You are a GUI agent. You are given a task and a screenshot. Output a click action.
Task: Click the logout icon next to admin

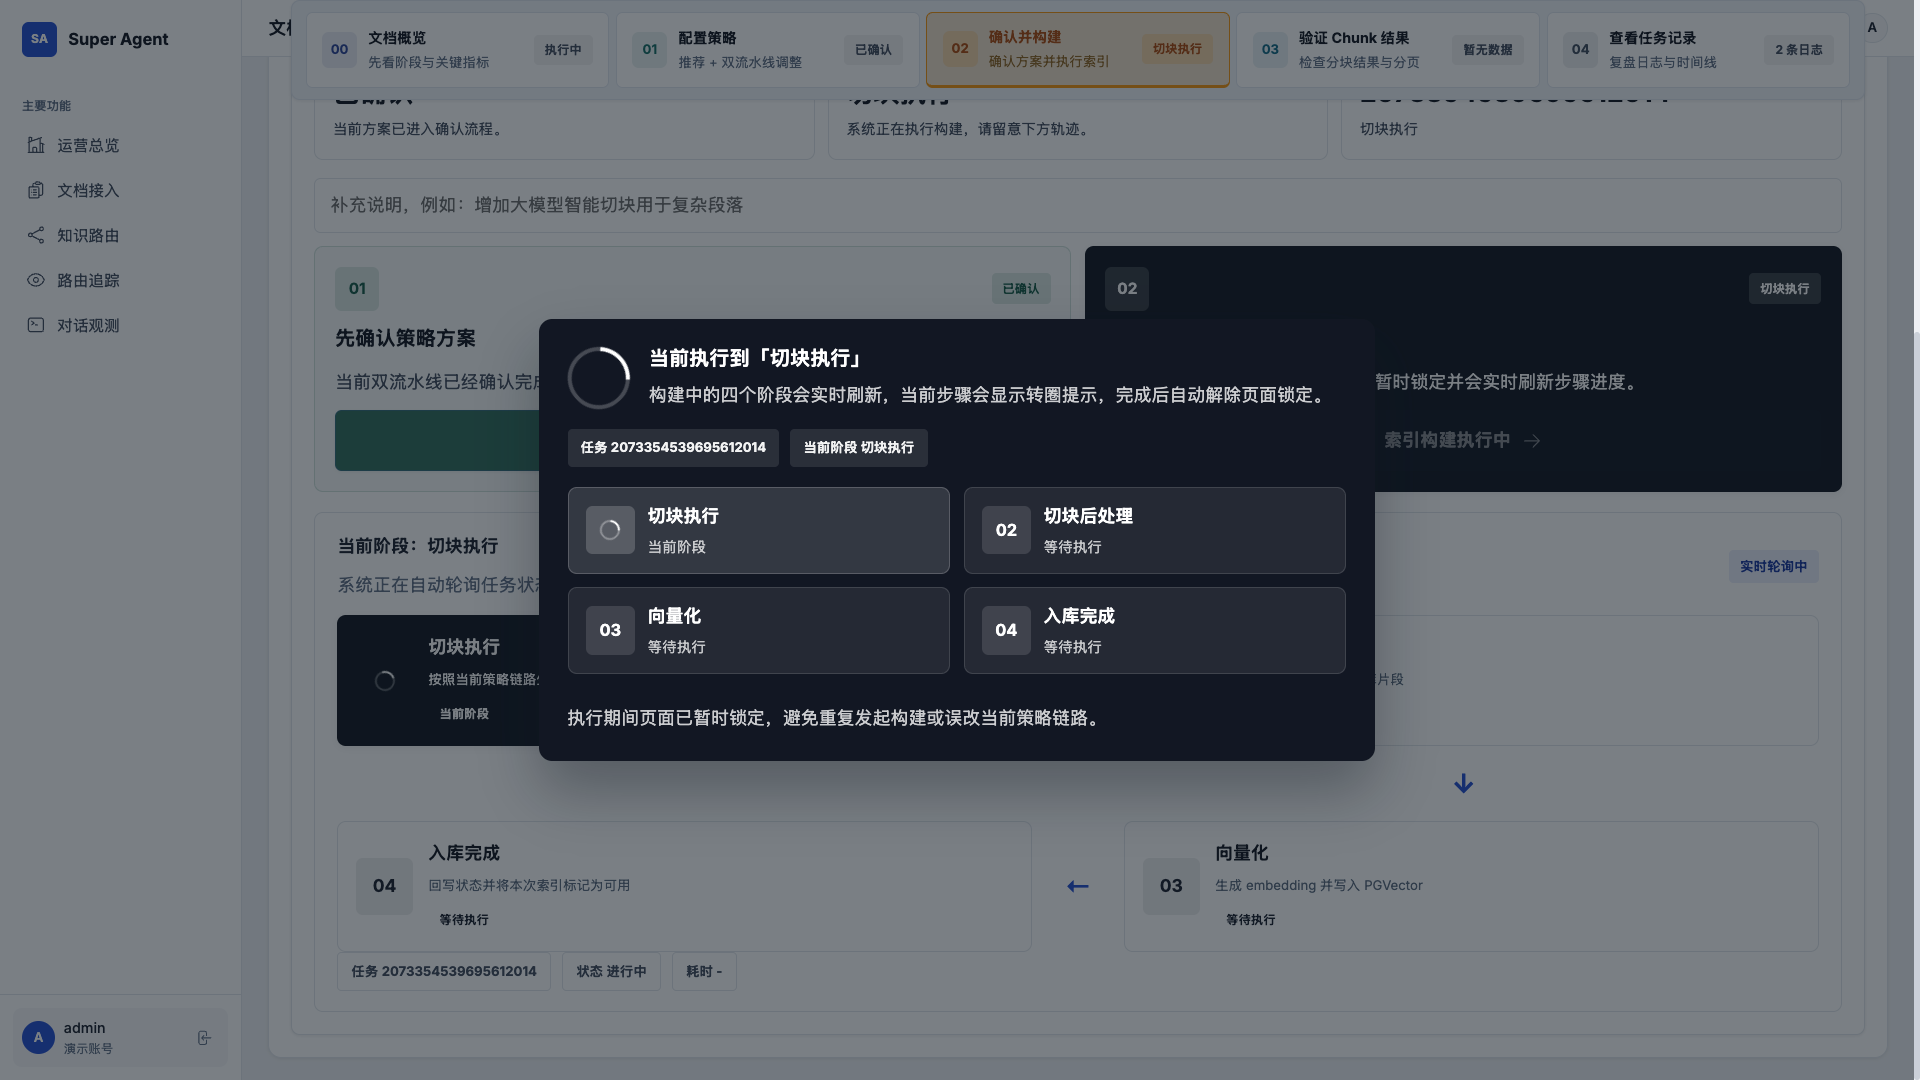tap(204, 1038)
